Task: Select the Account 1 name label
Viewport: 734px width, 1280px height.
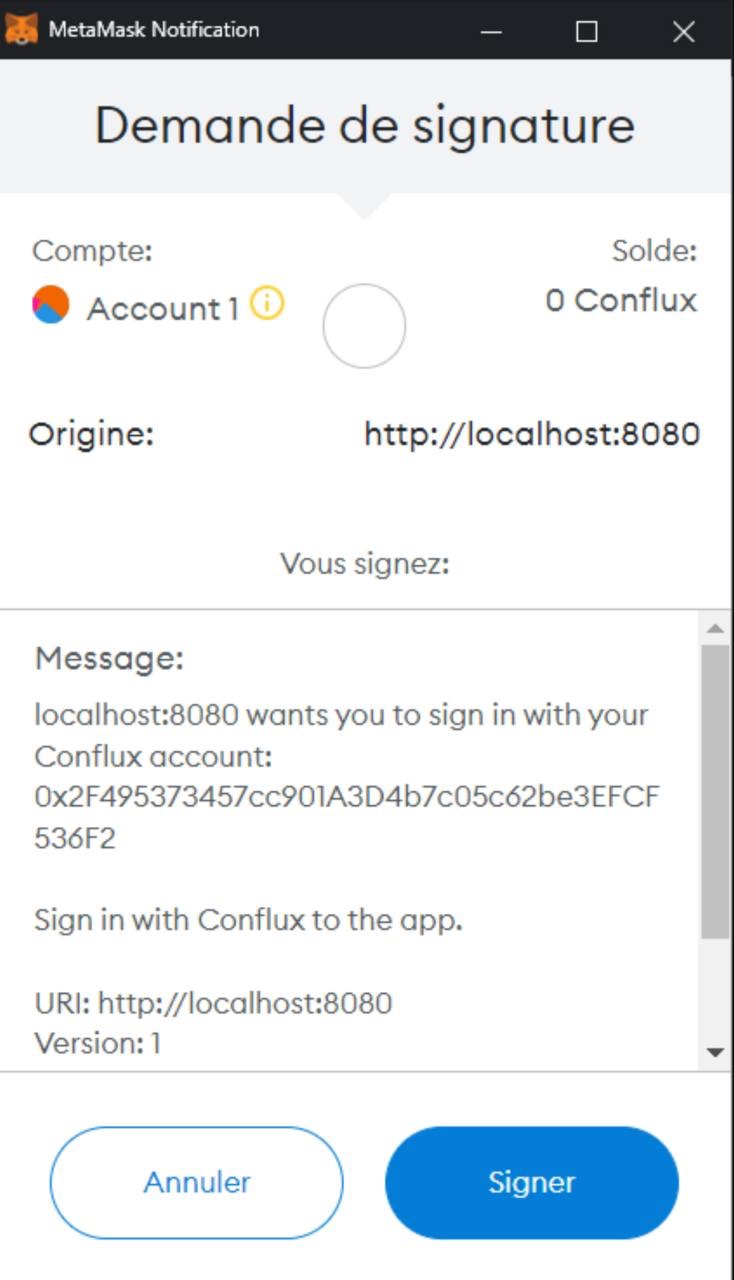Action: click(163, 309)
